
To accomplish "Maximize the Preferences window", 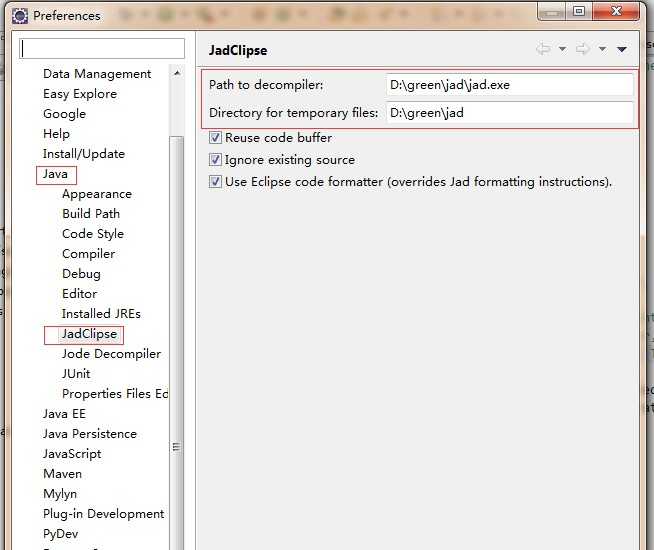I will tap(579, 12).
